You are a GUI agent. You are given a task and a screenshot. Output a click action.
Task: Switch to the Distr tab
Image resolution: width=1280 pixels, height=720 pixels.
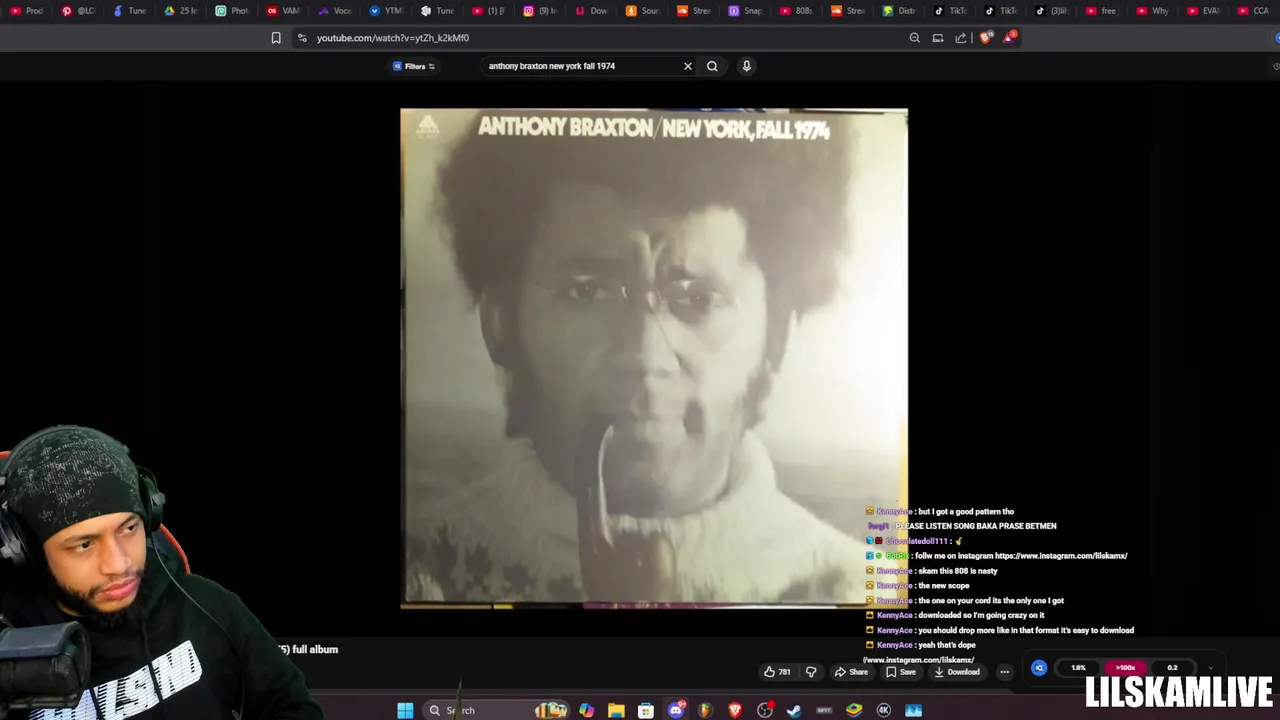coord(901,11)
